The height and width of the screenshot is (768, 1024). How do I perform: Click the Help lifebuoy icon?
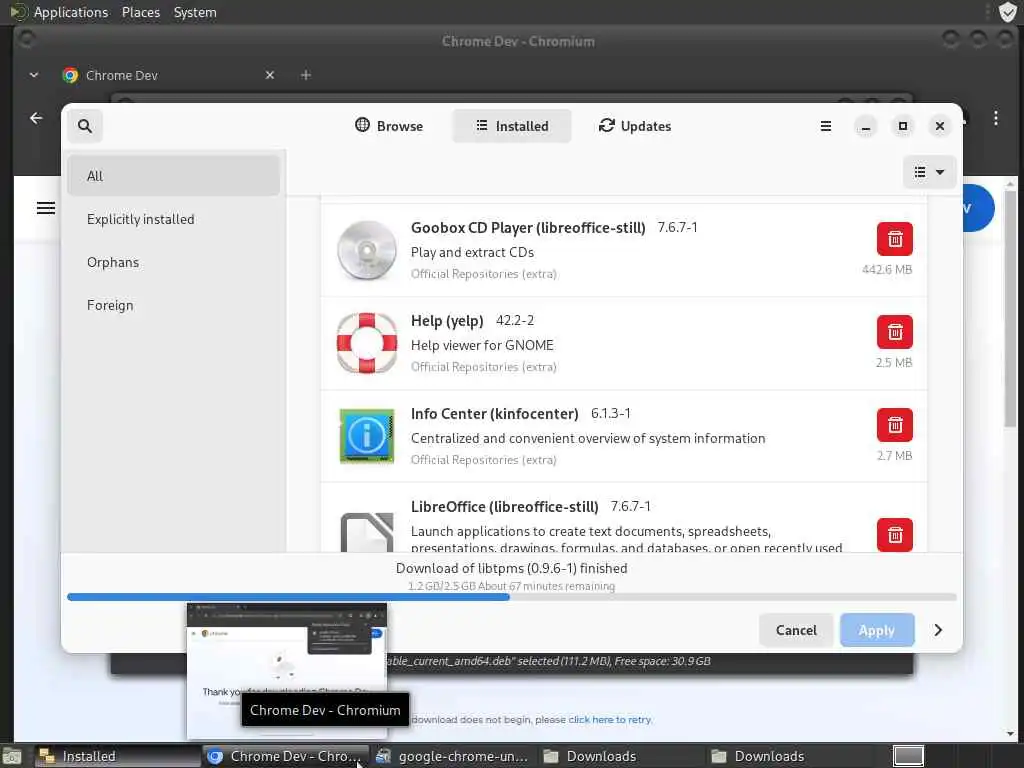[x=367, y=344]
